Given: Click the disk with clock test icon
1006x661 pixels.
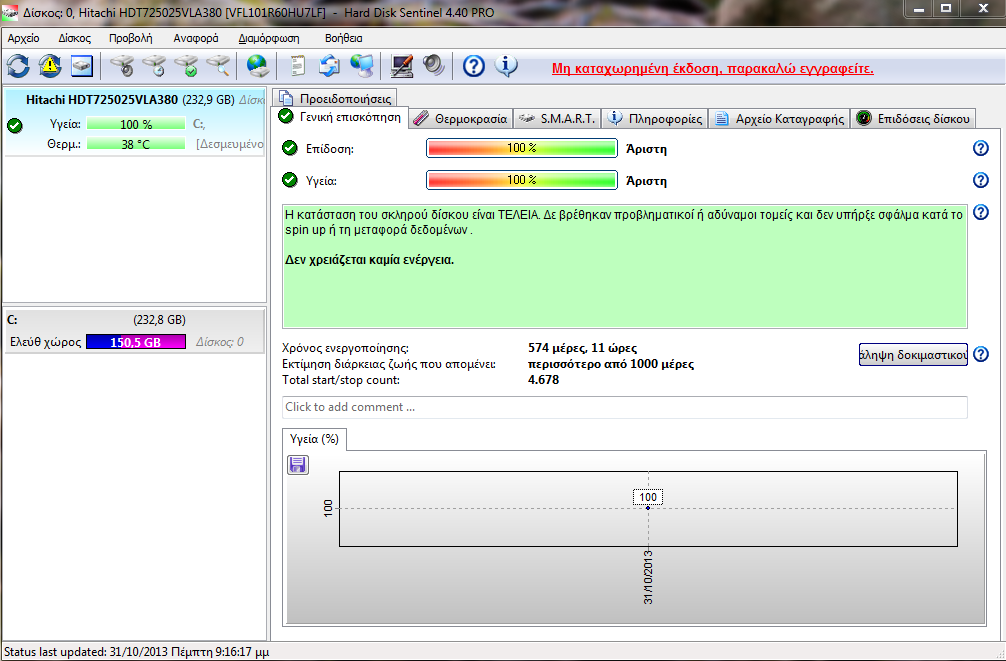Looking at the screenshot, I should tap(154, 65).
